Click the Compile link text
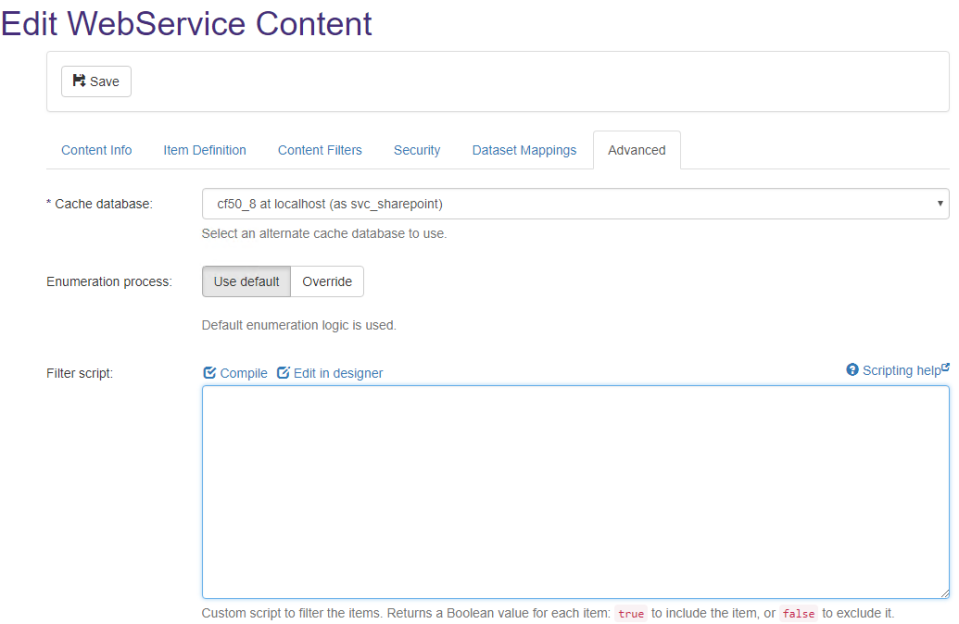The width and height of the screenshot is (959, 624). (243, 373)
